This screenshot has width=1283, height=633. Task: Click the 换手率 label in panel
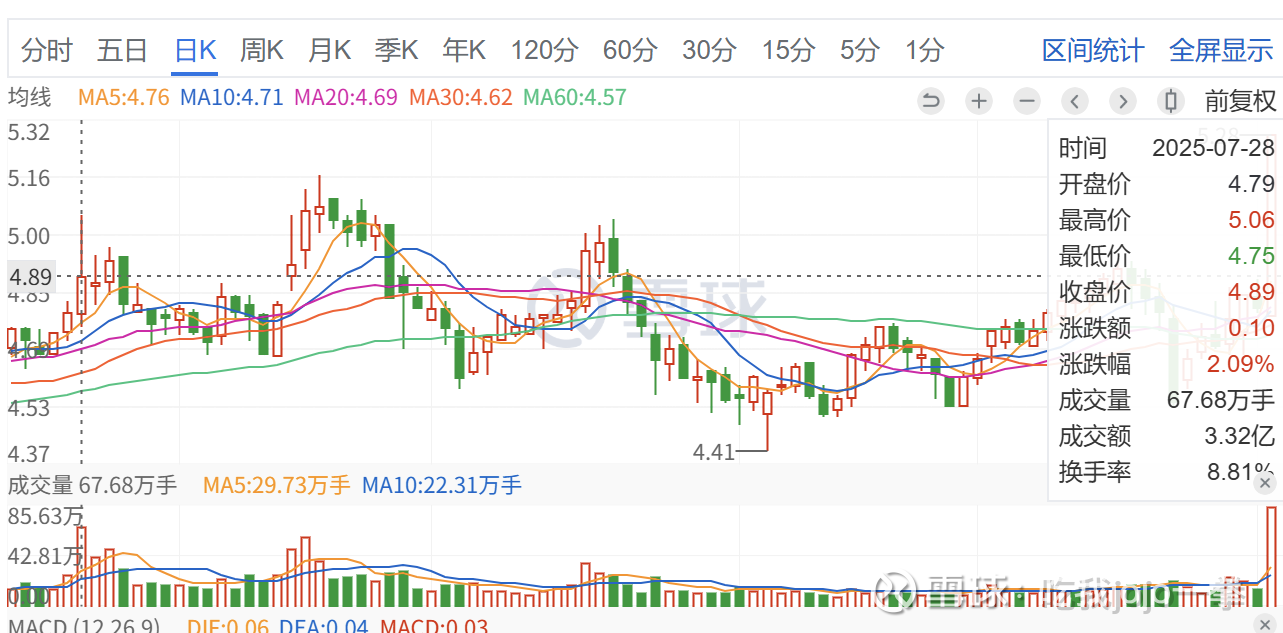click(1095, 472)
